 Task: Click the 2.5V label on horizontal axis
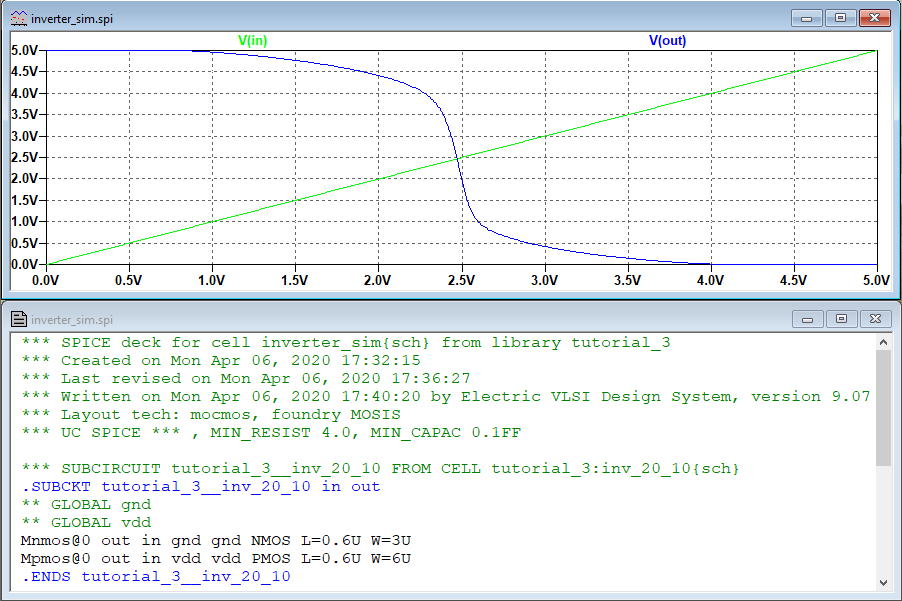(x=461, y=281)
